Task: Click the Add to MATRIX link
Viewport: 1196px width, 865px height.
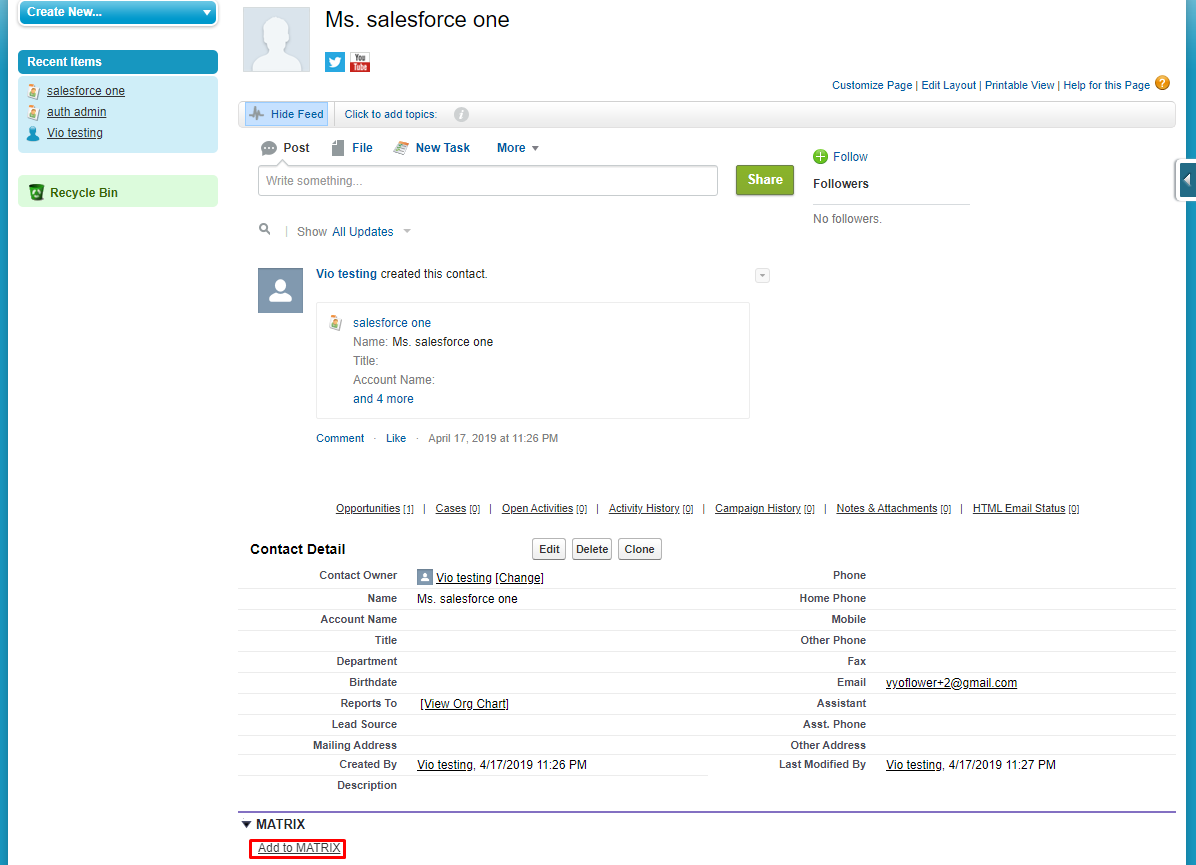Action: point(299,848)
